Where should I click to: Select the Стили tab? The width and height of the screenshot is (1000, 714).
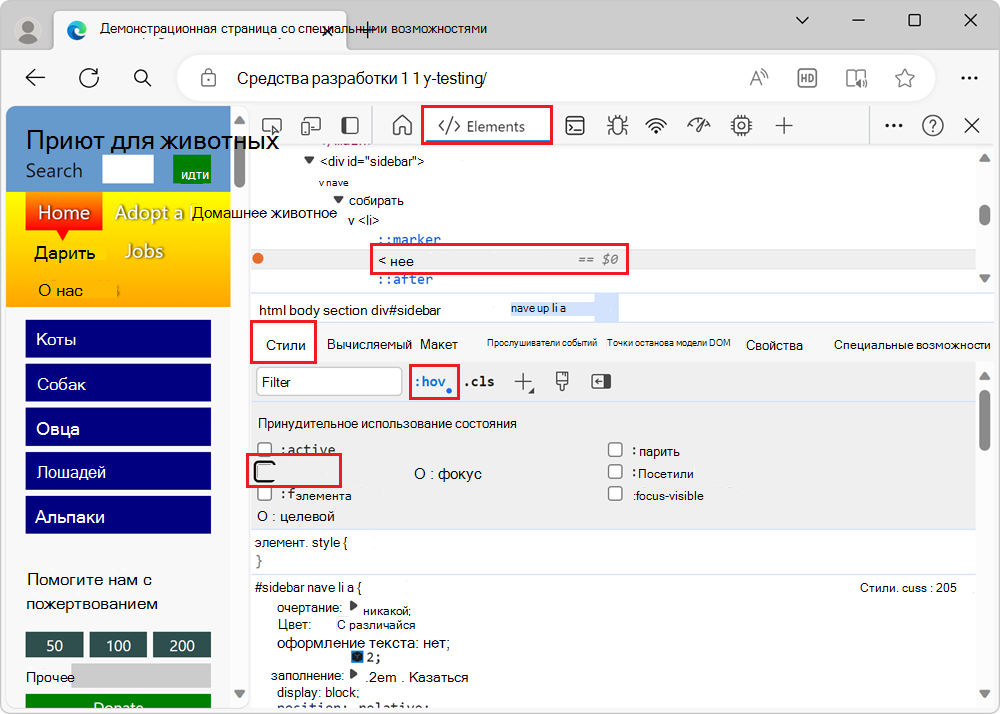[285, 345]
